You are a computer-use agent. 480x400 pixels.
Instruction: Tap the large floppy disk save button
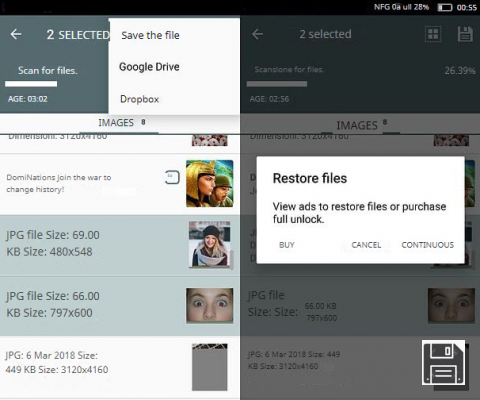(x=443, y=362)
